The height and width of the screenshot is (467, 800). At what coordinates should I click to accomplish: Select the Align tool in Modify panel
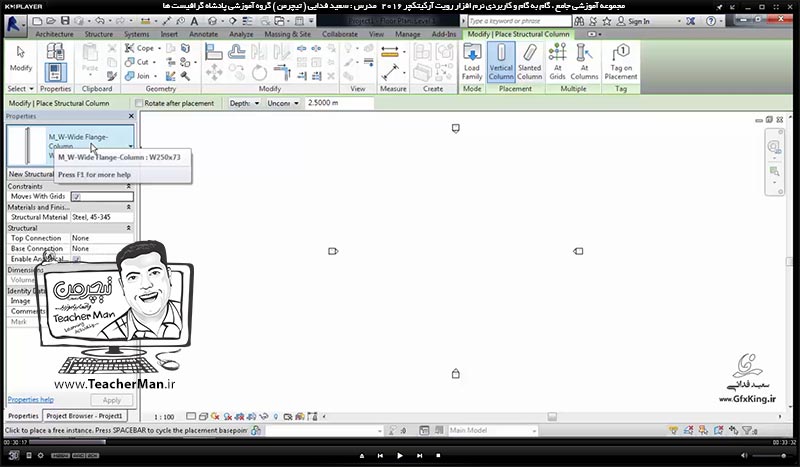(214, 51)
